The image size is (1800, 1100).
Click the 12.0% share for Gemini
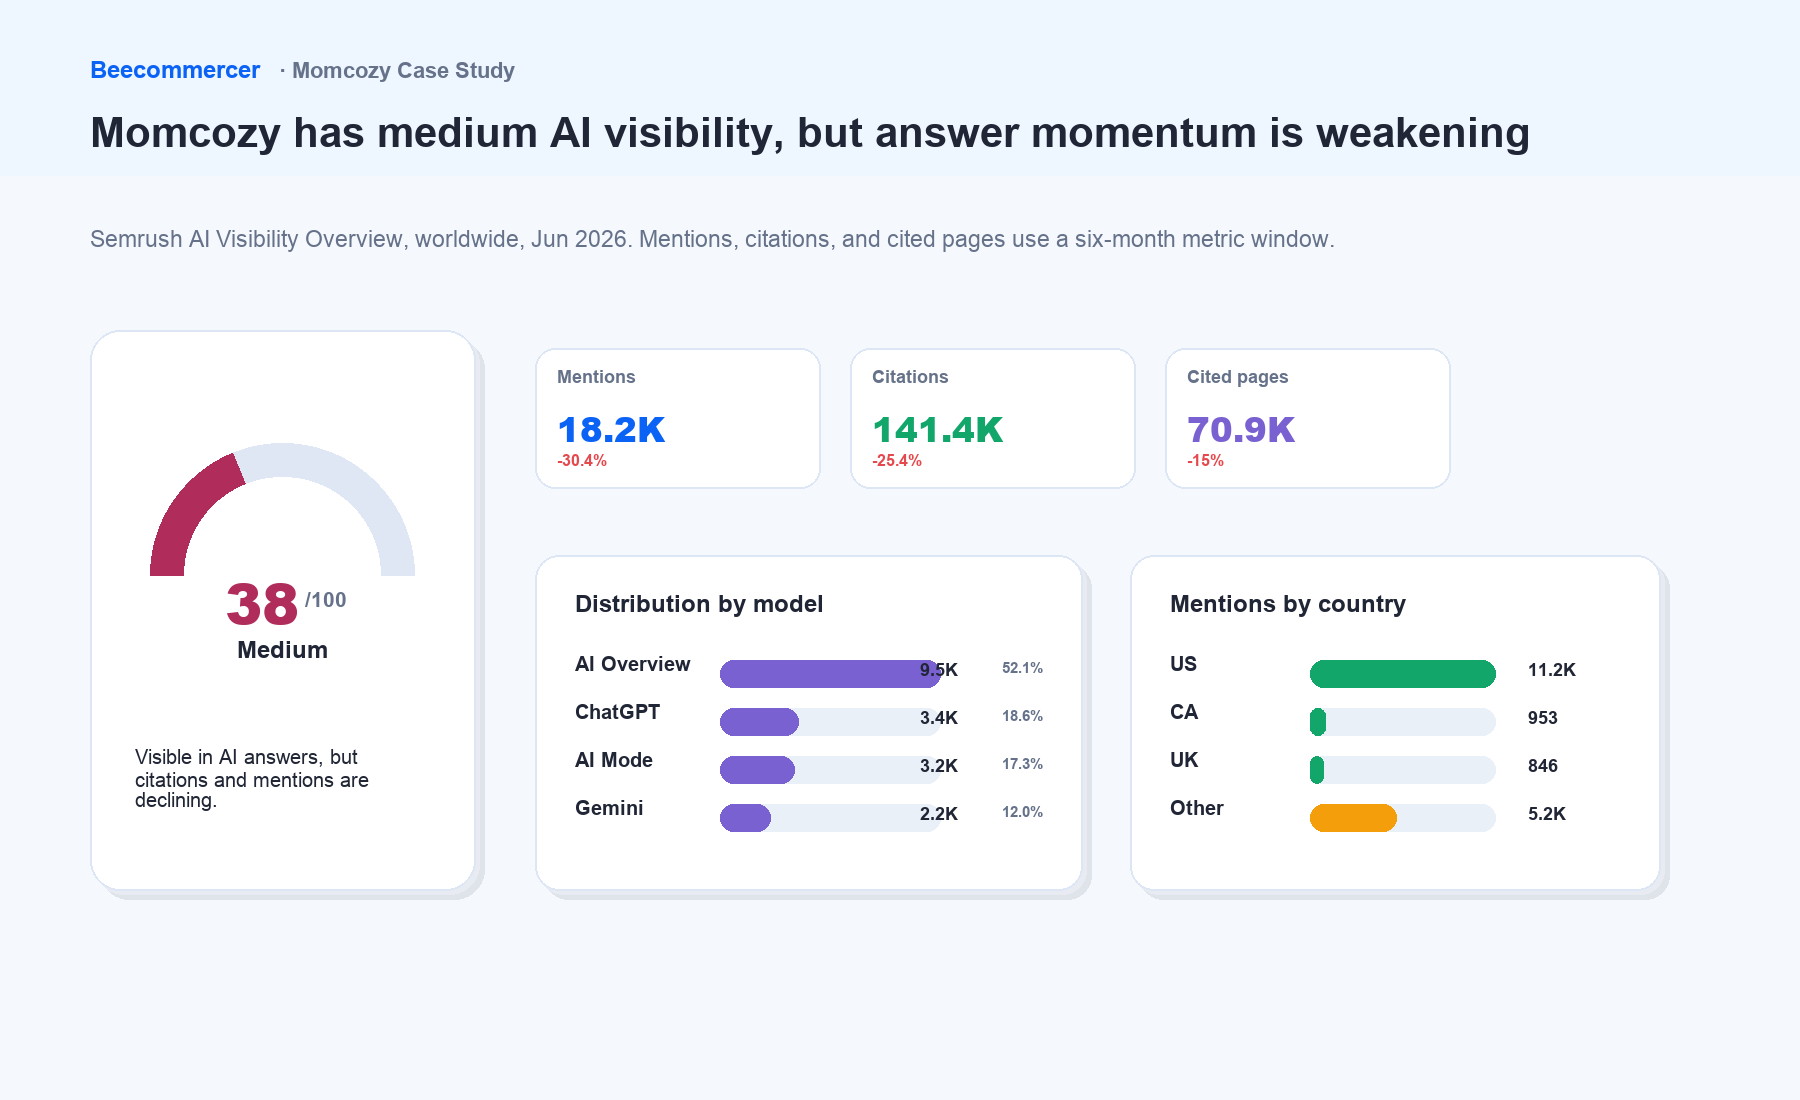(1022, 812)
